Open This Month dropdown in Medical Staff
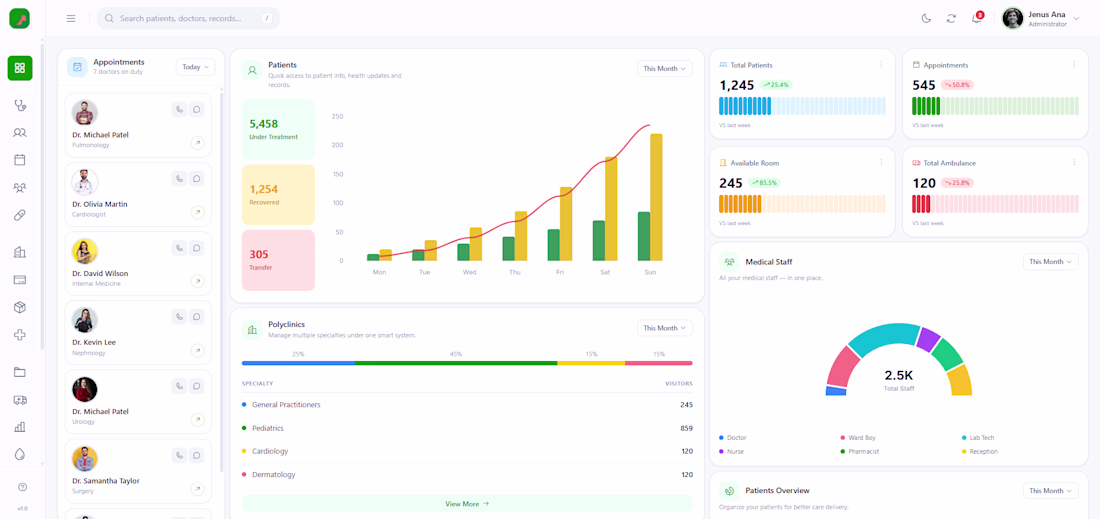 pos(1050,262)
